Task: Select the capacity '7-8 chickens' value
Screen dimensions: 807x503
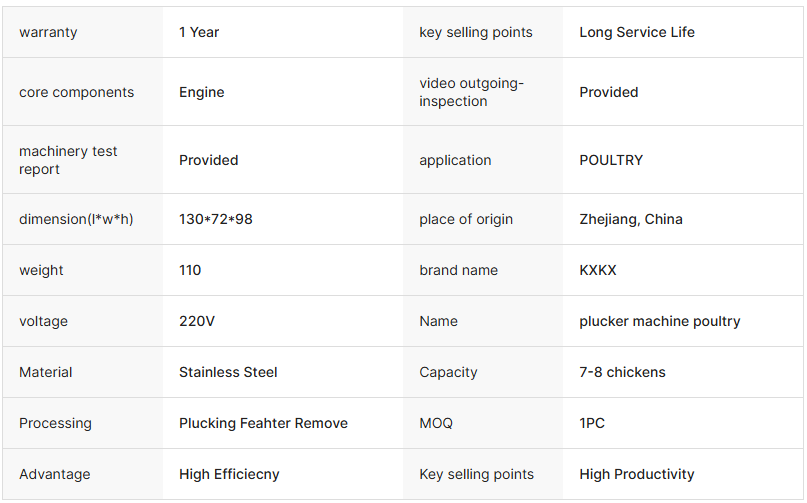Action: point(622,372)
